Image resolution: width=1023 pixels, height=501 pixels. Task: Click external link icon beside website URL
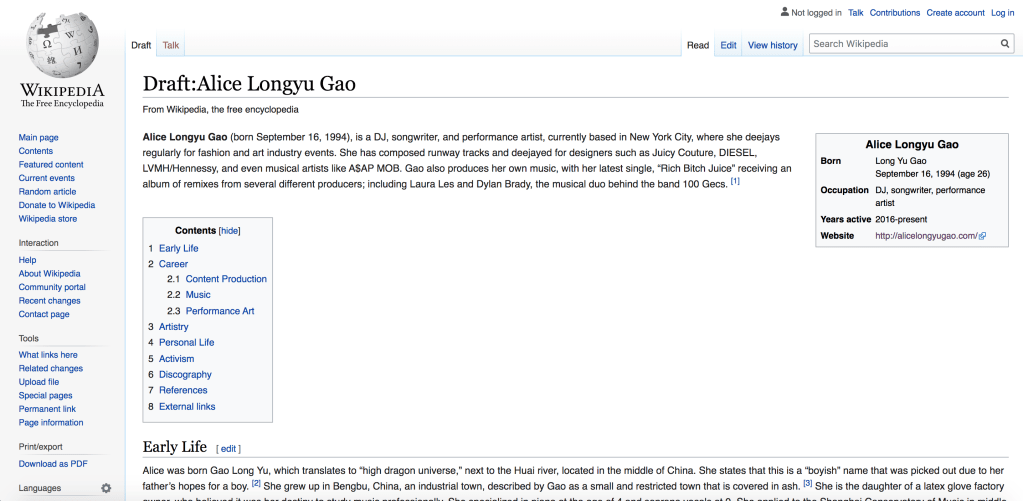coord(982,236)
